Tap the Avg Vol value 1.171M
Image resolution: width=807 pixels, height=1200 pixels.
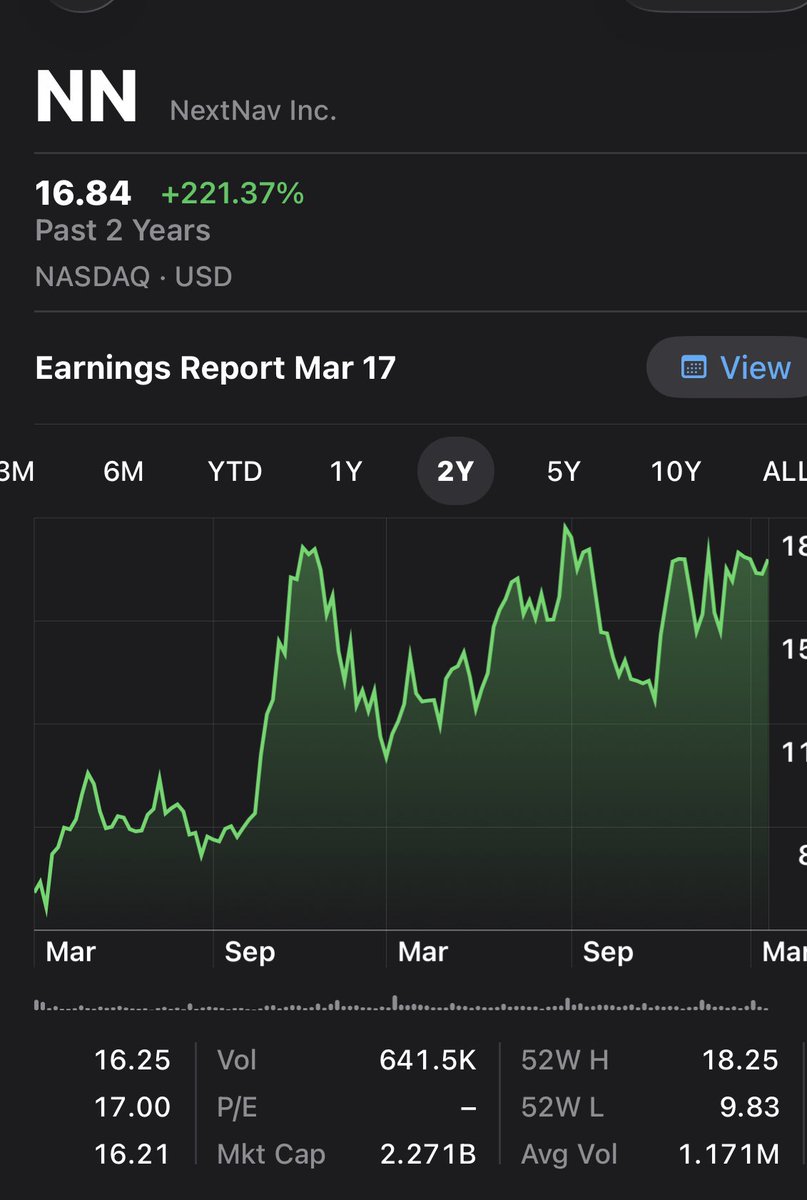point(728,1154)
